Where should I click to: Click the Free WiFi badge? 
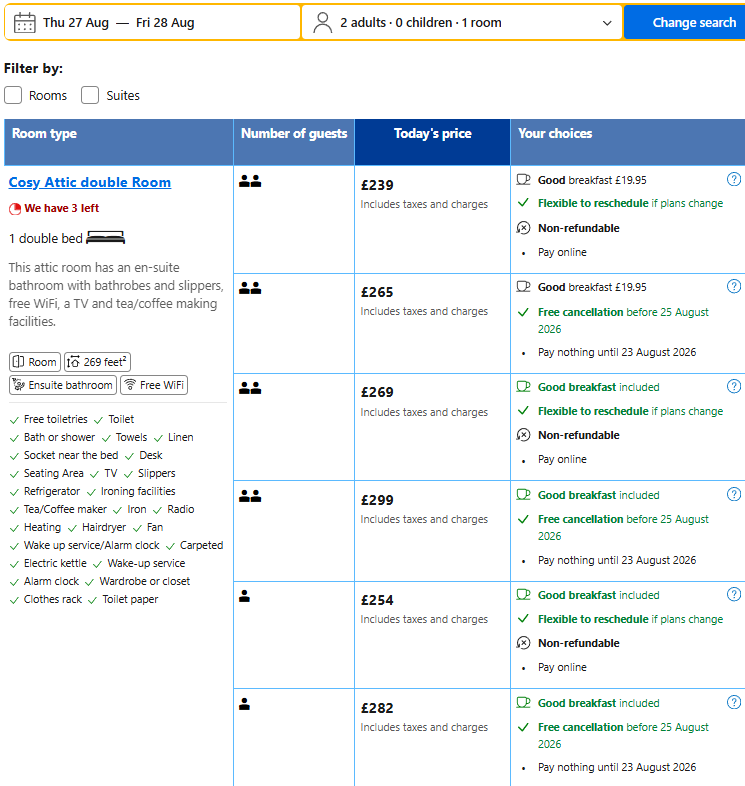pos(154,385)
